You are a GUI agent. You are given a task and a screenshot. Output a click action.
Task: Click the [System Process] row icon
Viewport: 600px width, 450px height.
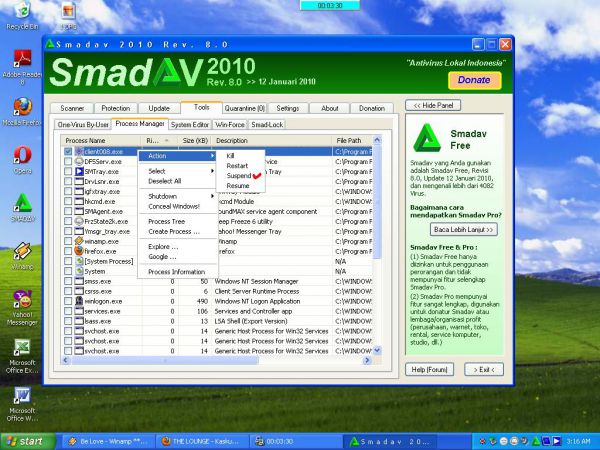pyautogui.click(x=79, y=261)
